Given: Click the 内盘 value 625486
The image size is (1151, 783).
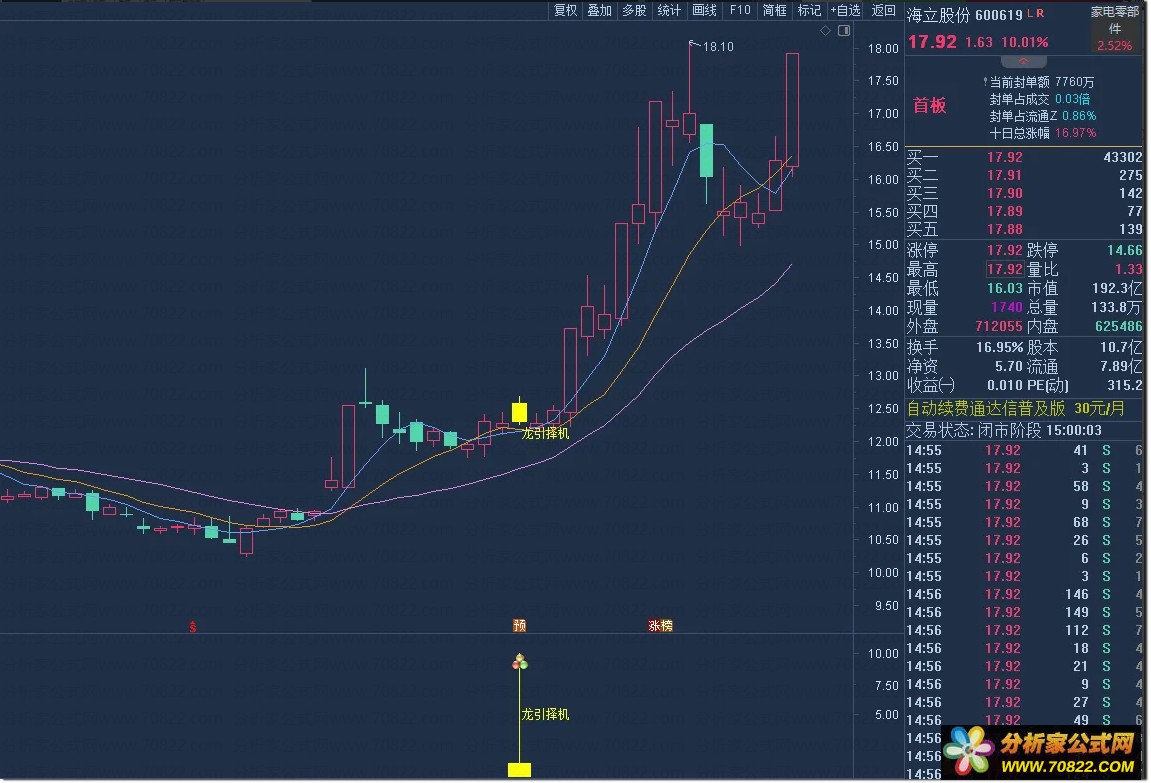Looking at the screenshot, I should (1119, 327).
